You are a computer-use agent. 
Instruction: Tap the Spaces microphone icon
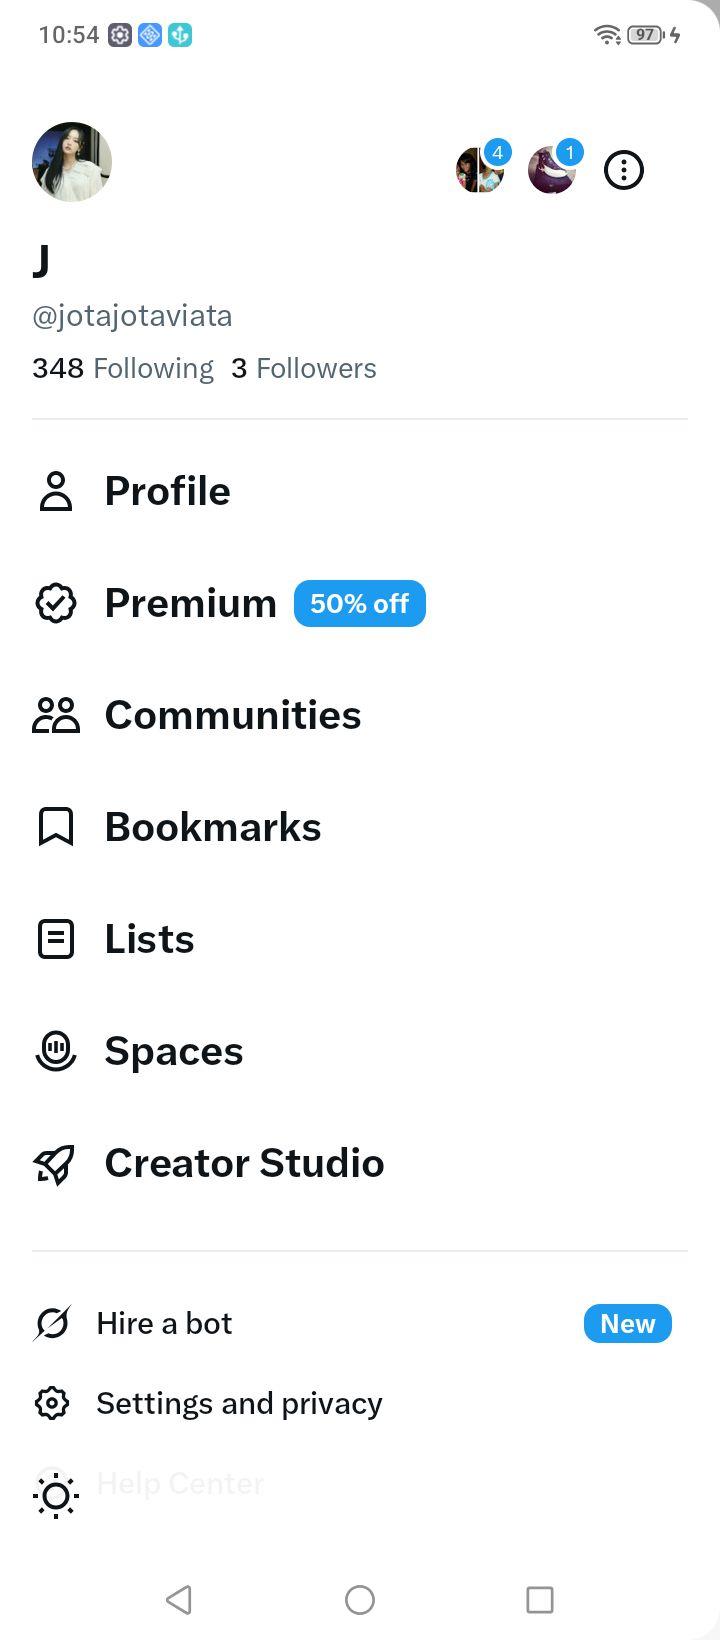pos(56,1051)
